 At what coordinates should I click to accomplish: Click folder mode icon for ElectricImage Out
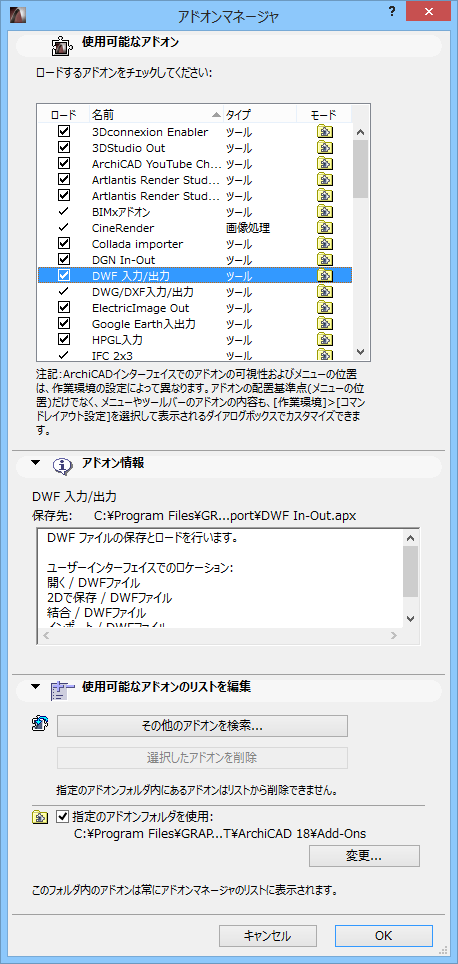[x=325, y=307]
